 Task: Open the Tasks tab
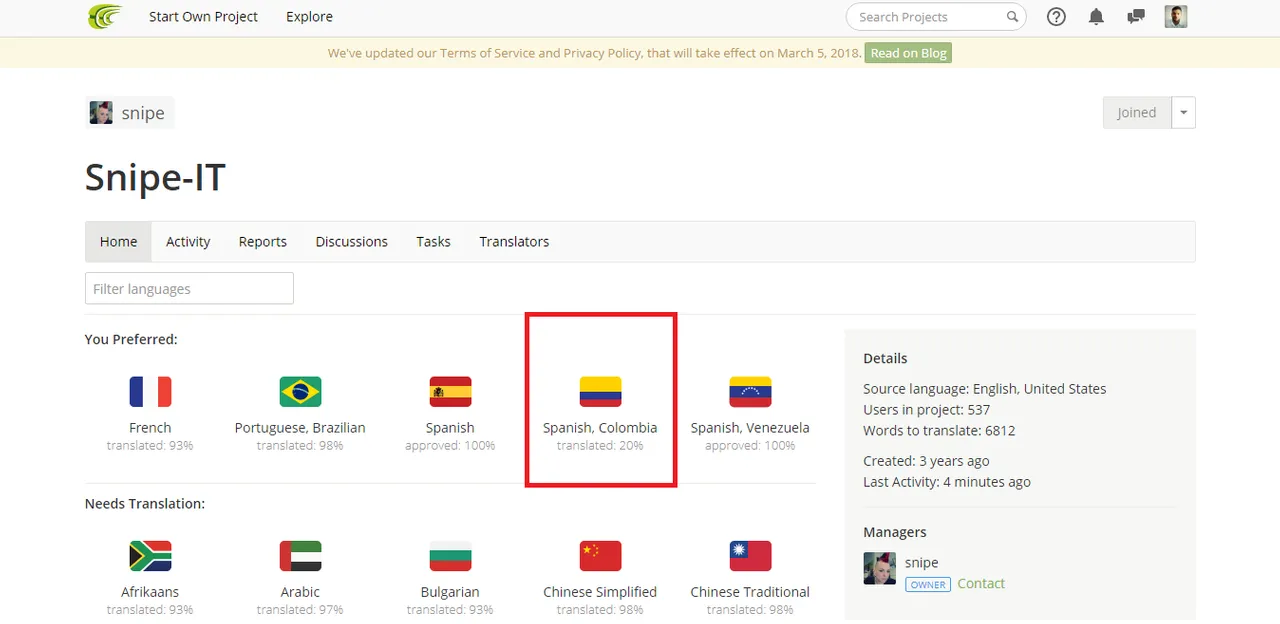[433, 242]
